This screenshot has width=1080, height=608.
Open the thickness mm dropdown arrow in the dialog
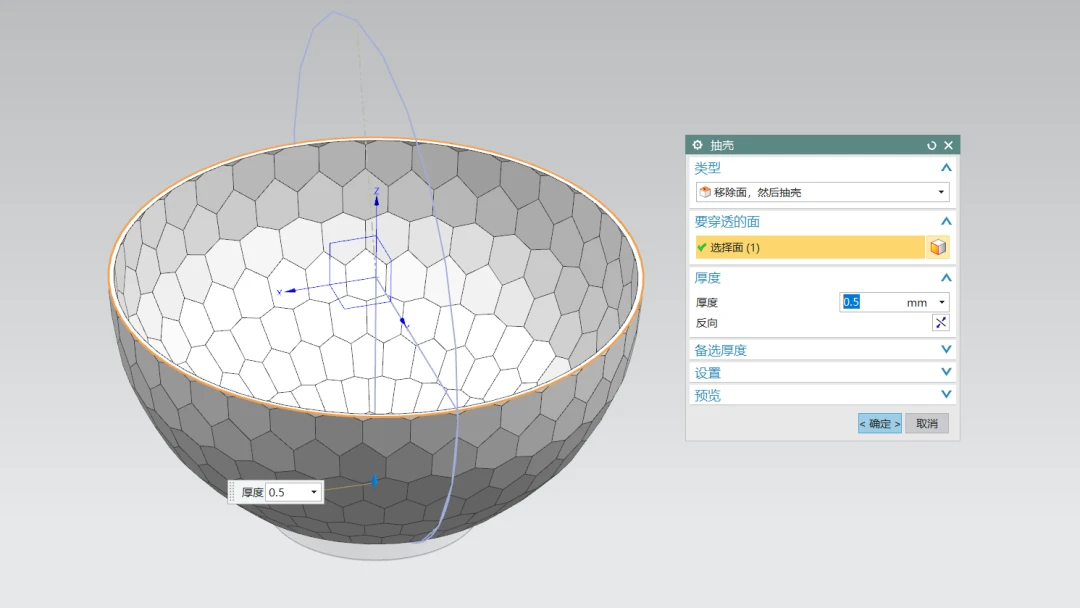click(x=941, y=303)
